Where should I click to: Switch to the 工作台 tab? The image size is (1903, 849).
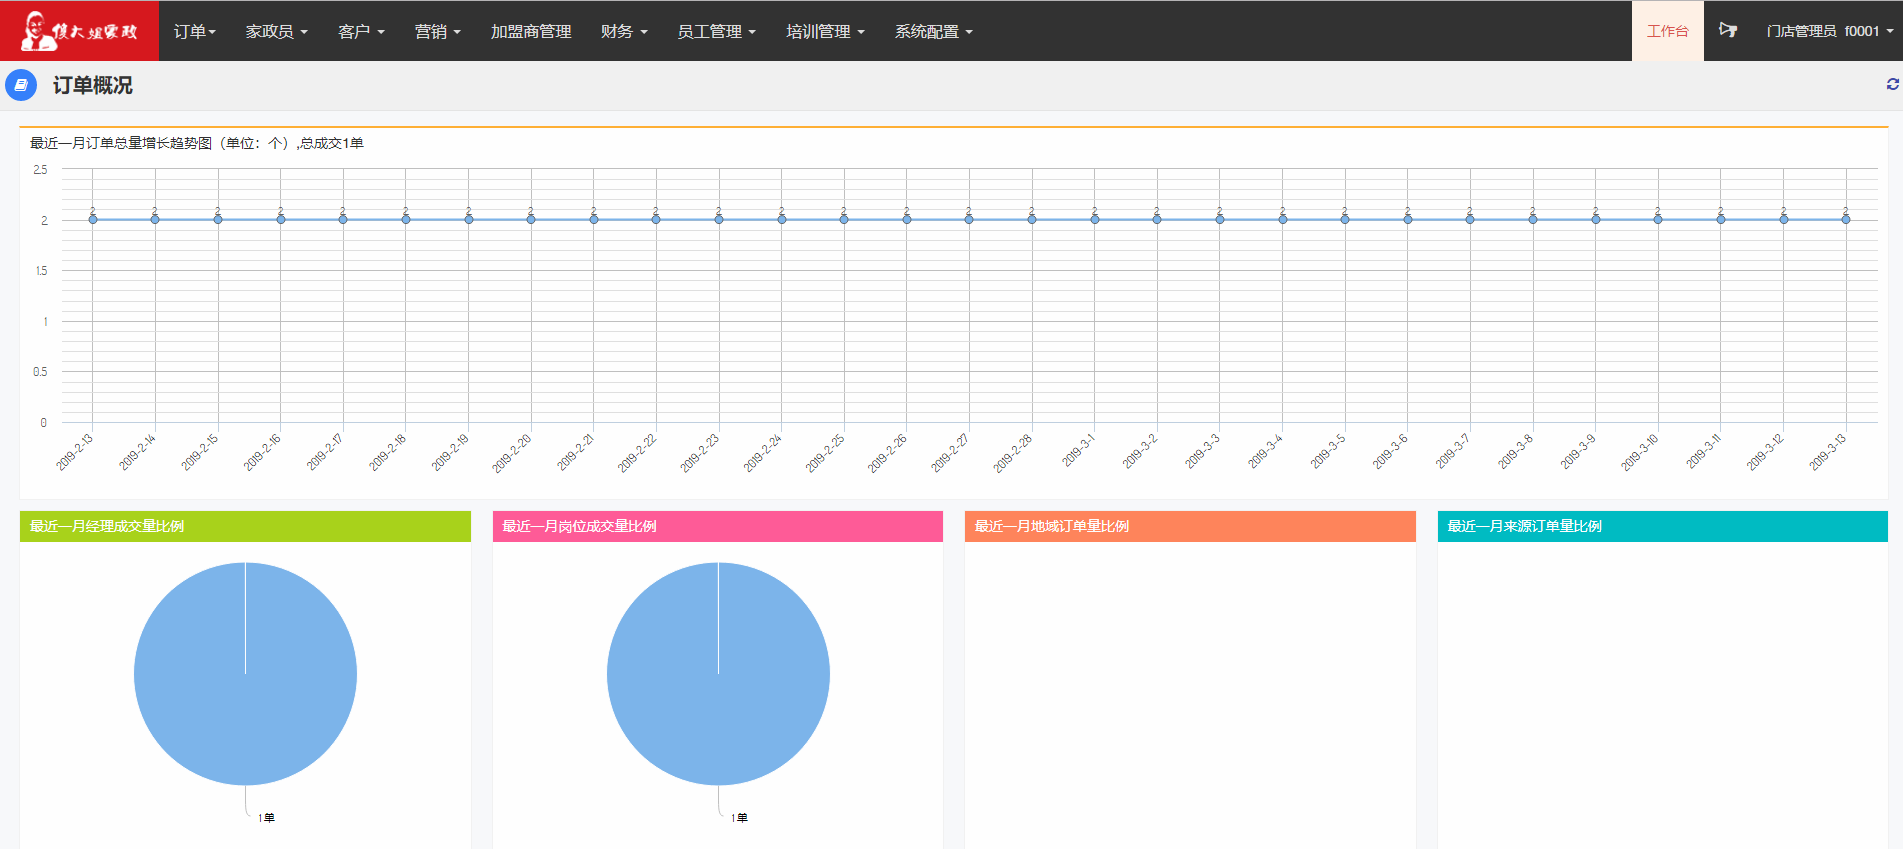tap(1667, 31)
